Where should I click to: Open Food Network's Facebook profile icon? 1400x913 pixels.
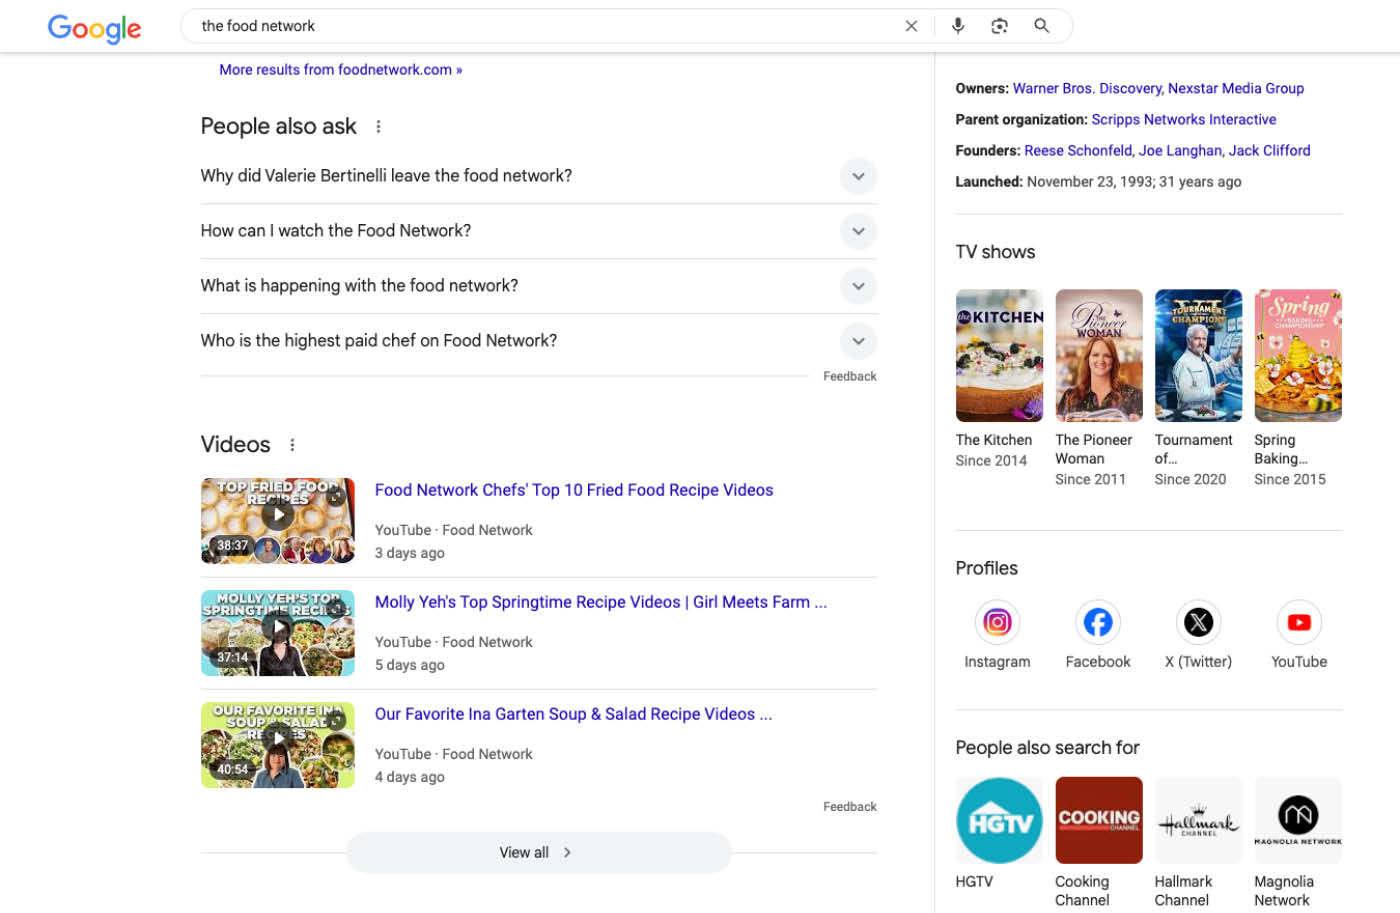pyautogui.click(x=1097, y=622)
